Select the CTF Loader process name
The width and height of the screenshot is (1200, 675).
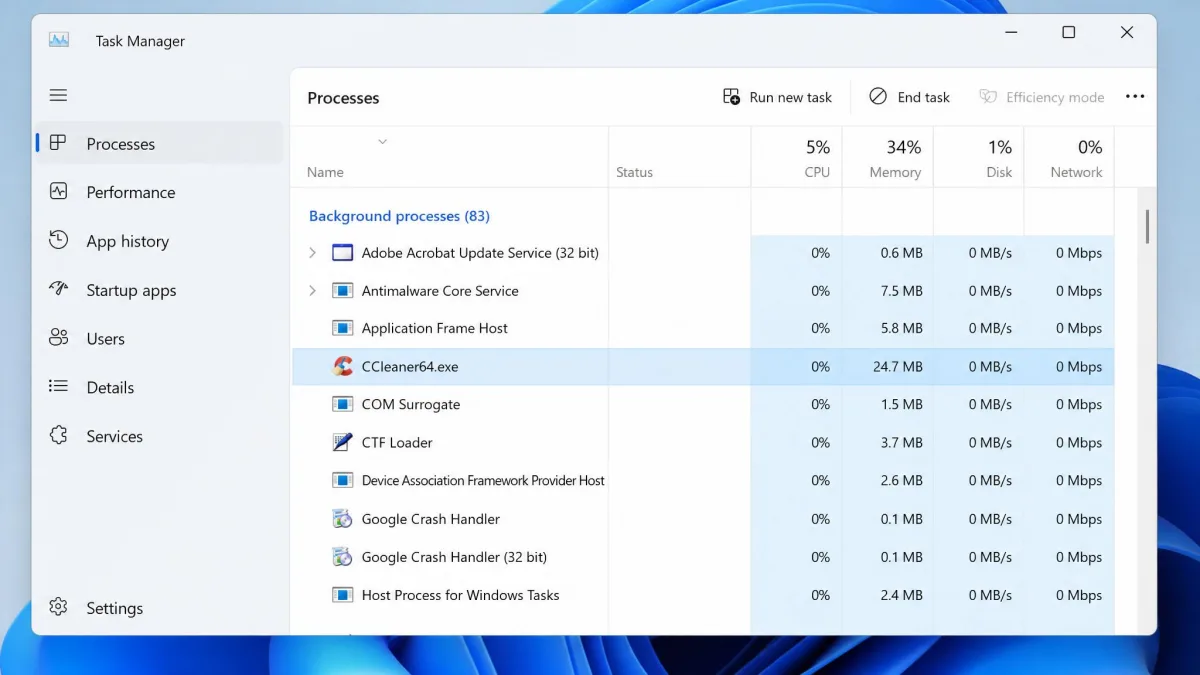[x=397, y=443]
